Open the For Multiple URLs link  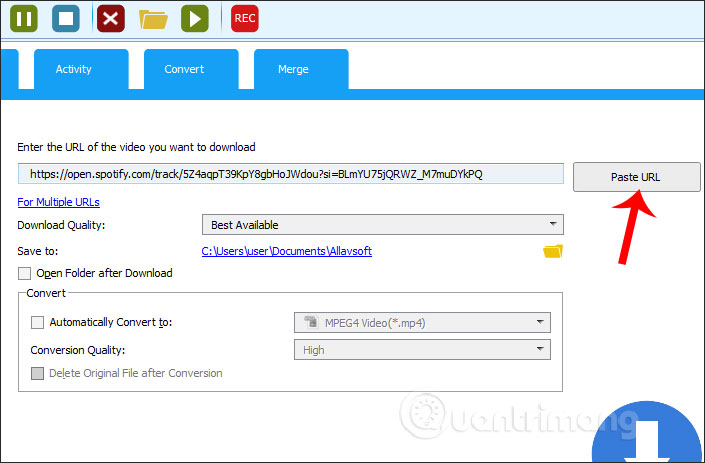[x=58, y=202]
